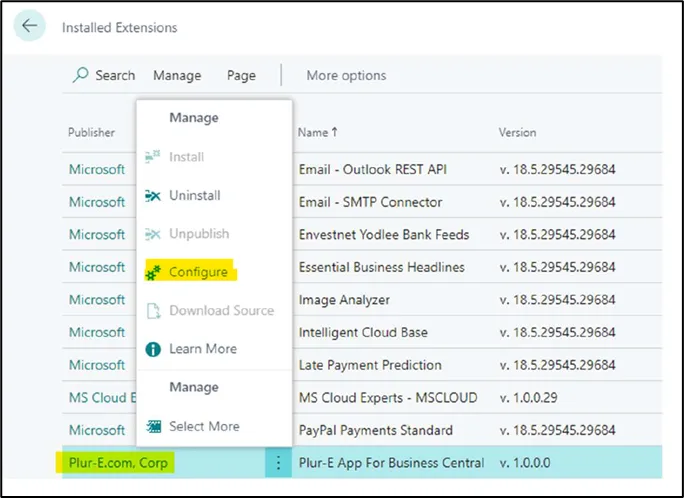Click the Download Source document icon
Screen dimensions: 684x498
153,311
